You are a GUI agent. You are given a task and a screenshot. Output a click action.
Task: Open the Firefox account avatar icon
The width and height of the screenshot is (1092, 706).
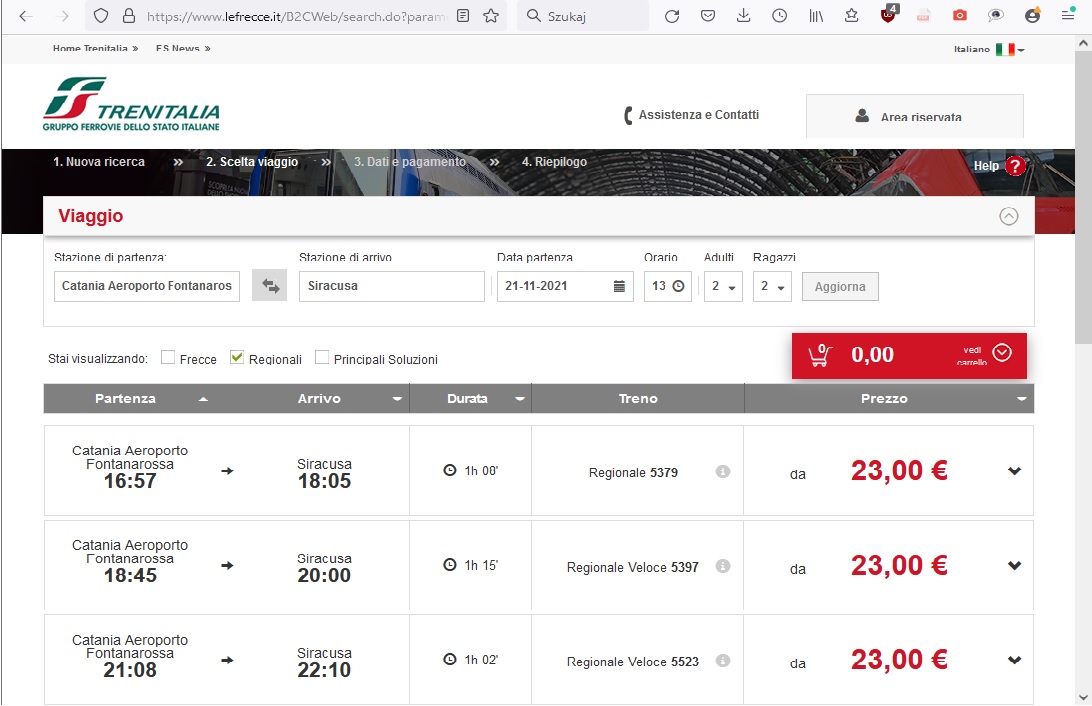pos(1032,15)
